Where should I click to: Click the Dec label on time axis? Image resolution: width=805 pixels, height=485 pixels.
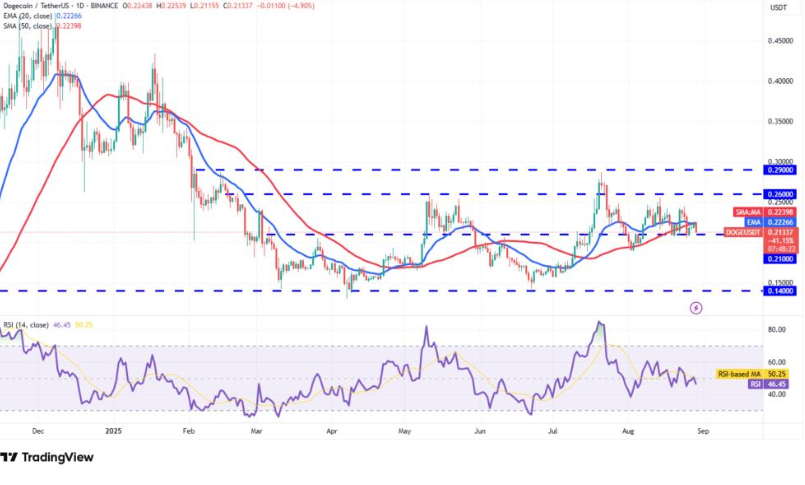pos(37,431)
